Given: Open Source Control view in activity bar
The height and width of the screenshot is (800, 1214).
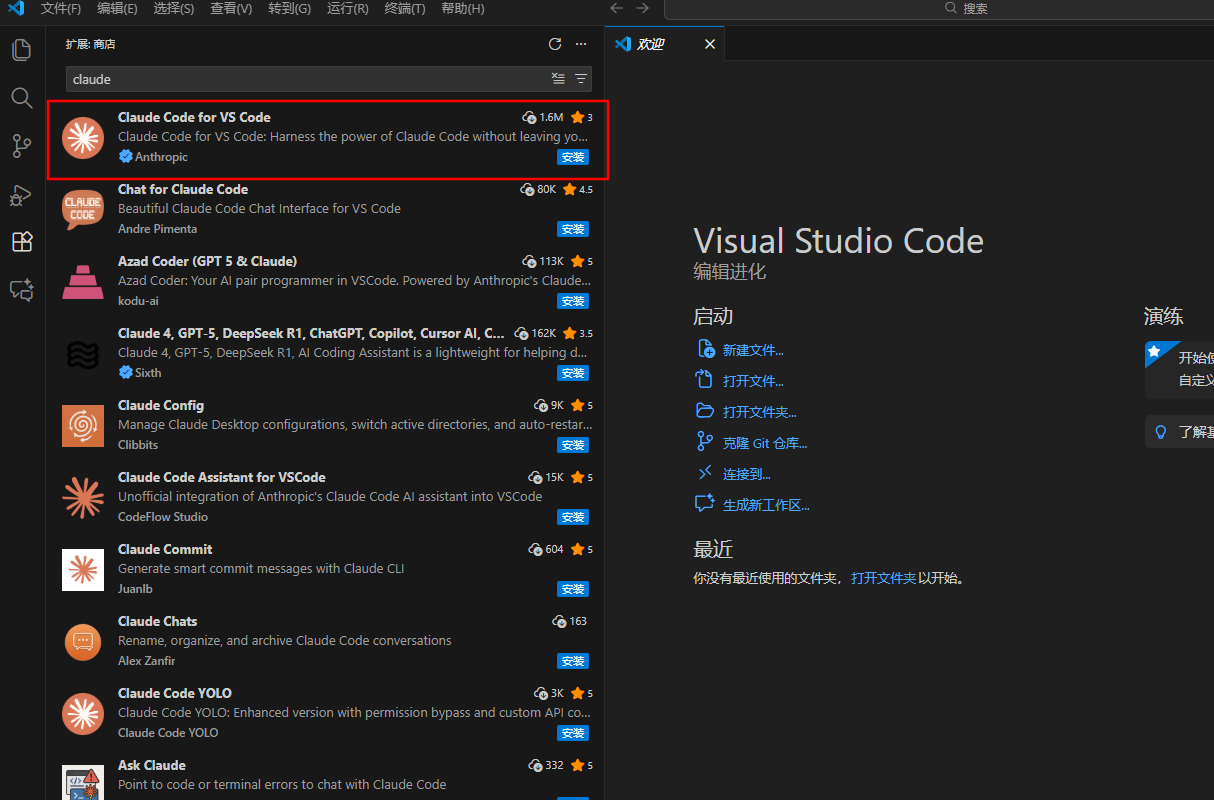Looking at the screenshot, I should tap(22, 146).
